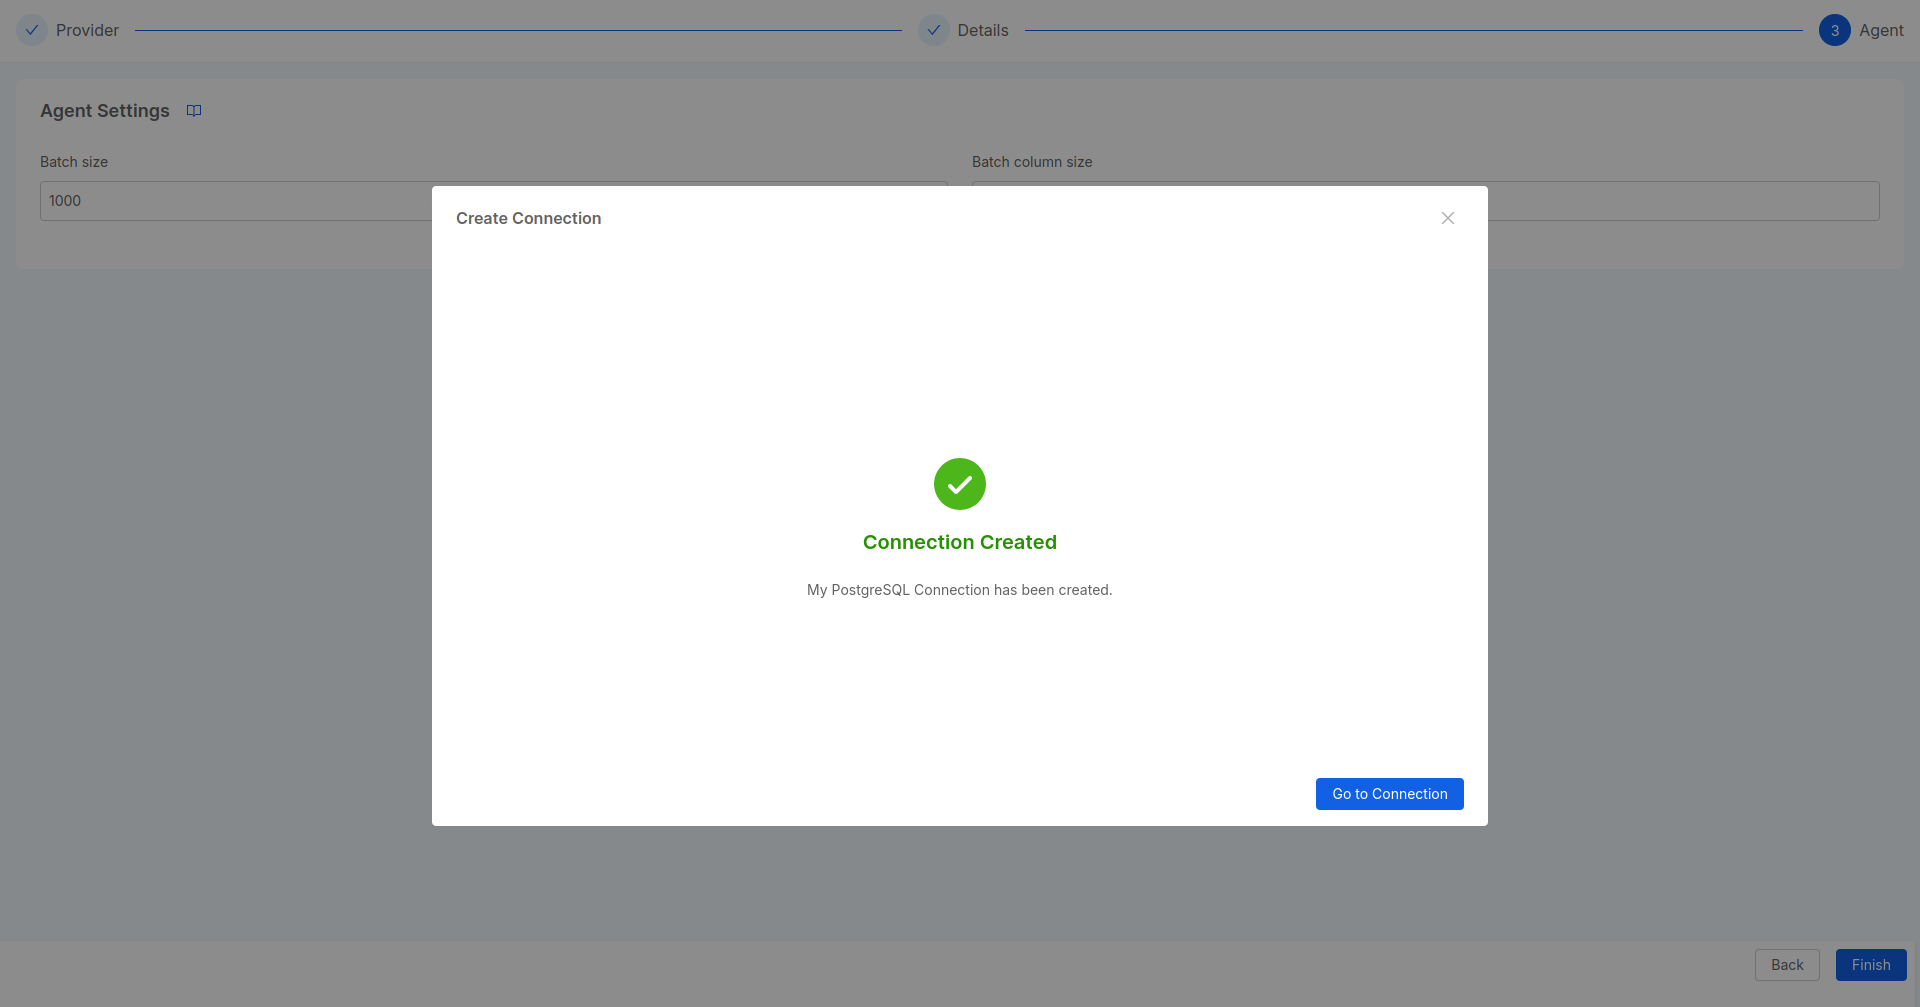Select the Details step in the wizard stepper
The height and width of the screenshot is (1007, 1920).
point(985,30)
